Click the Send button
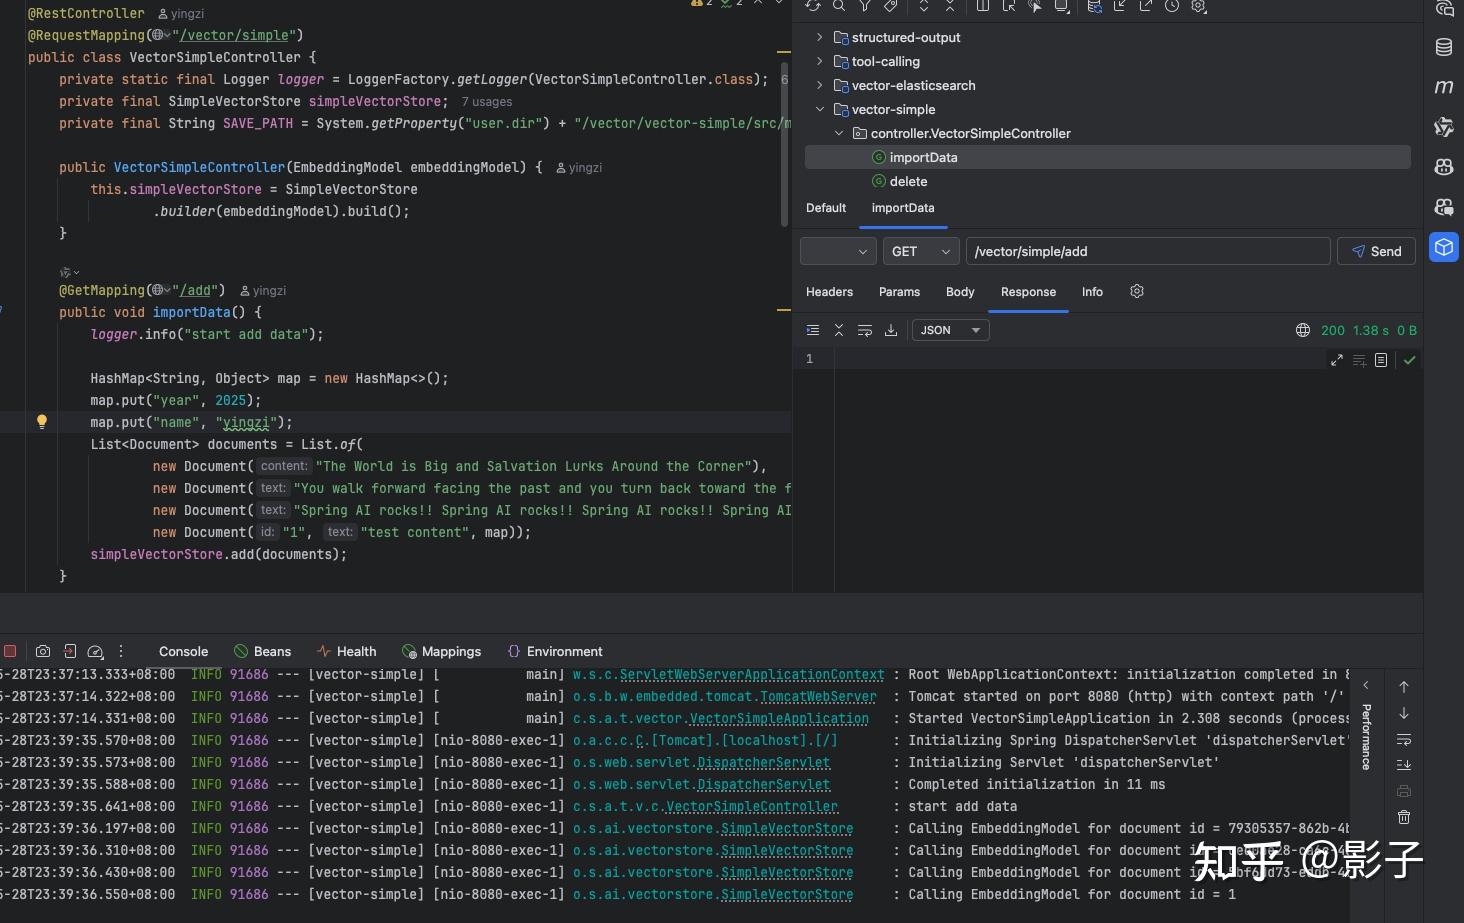This screenshot has width=1464, height=923. click(x=1376, y=251)
